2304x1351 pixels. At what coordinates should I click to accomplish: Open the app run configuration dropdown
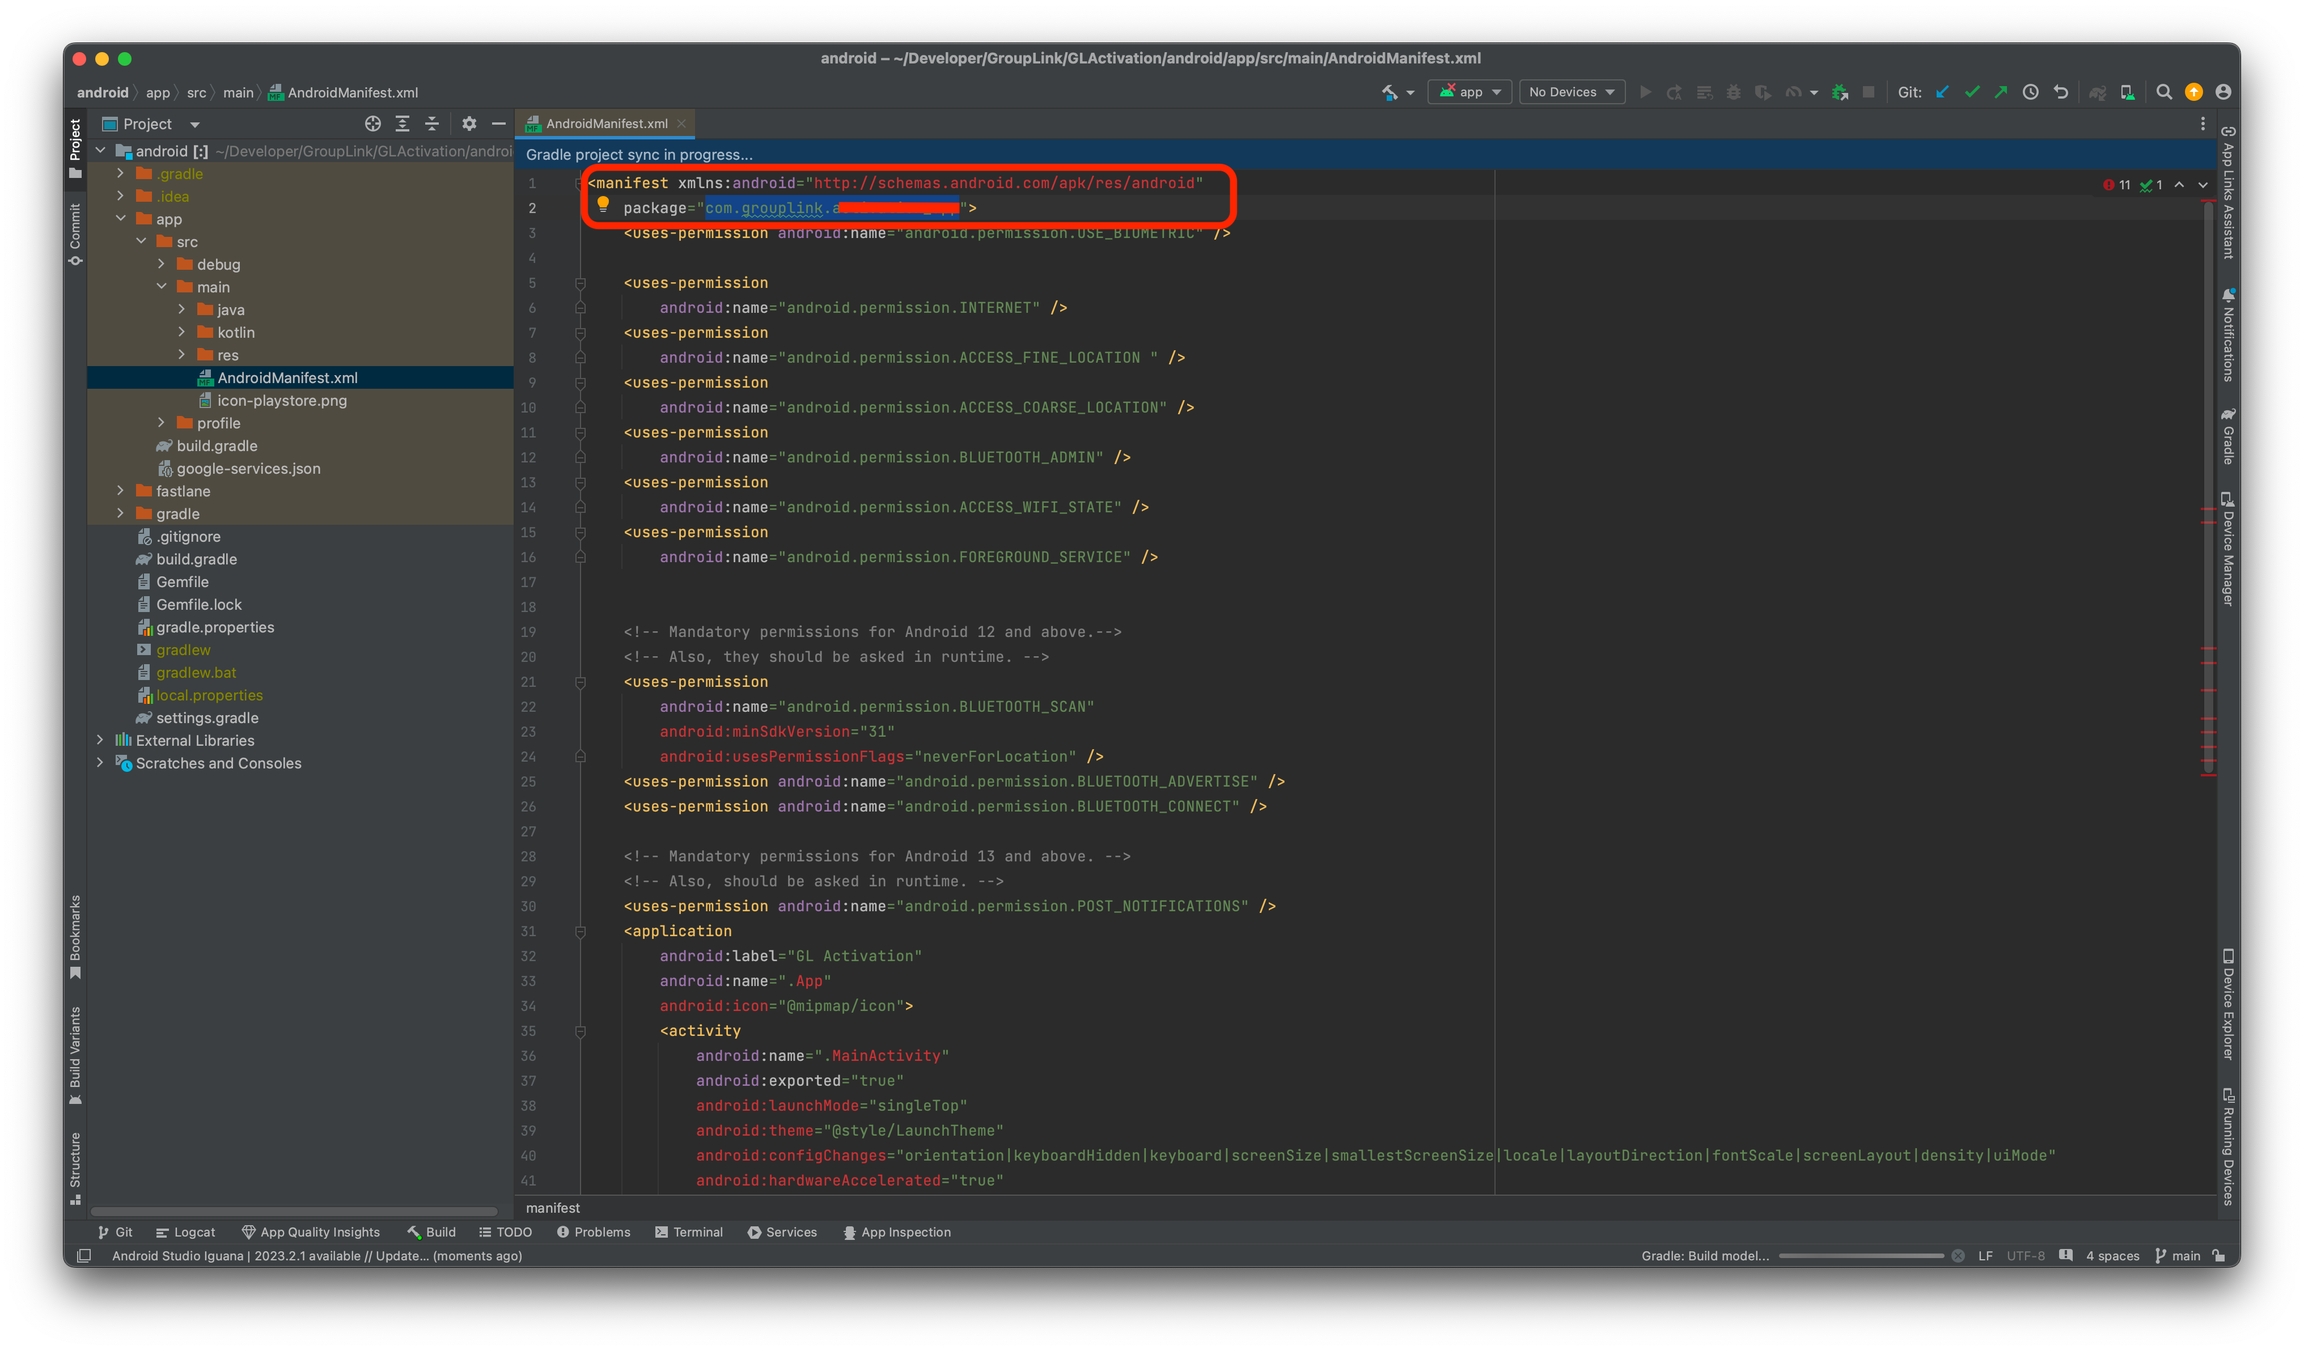(x=1469, y=92)
